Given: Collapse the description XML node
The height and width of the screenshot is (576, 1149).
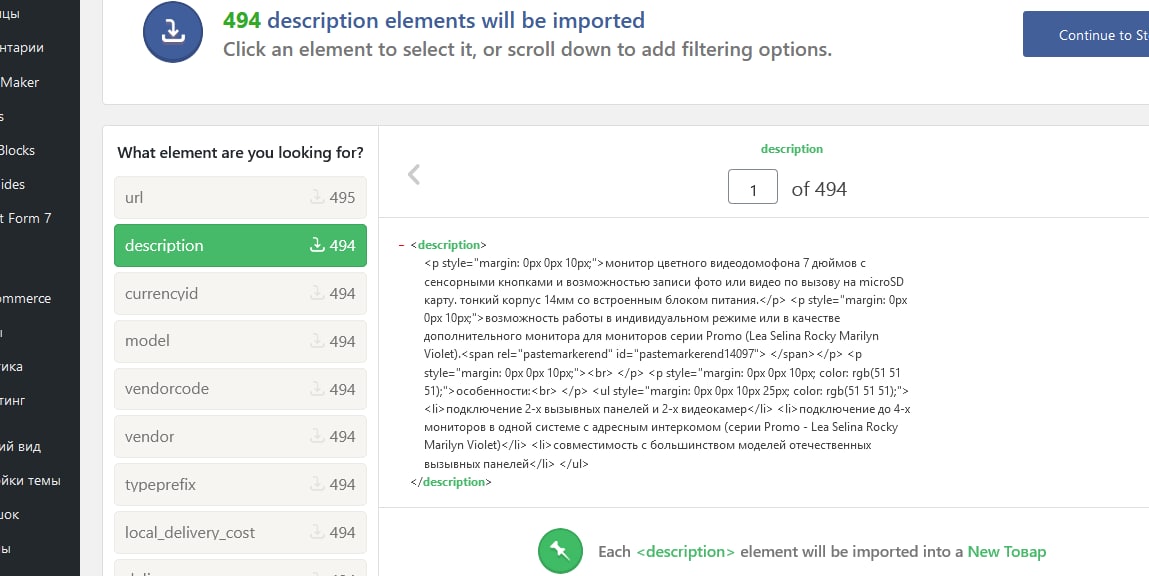Looking at the screenshot, I should (x=401, y=245).
